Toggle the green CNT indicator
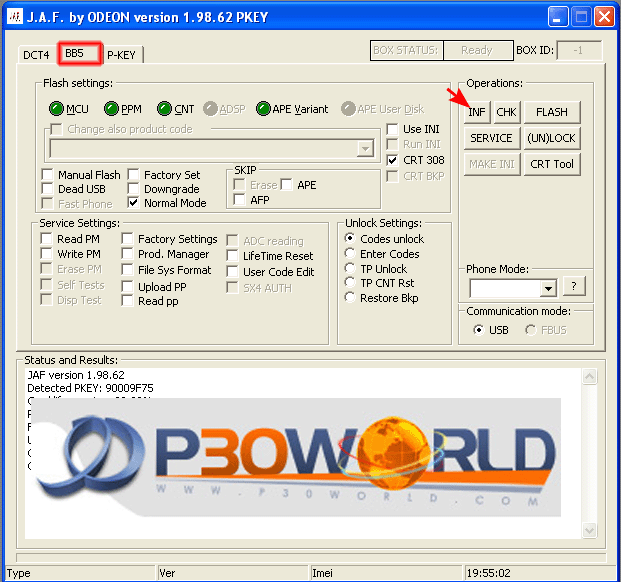621x582 pixels. [x=164, y=109]
